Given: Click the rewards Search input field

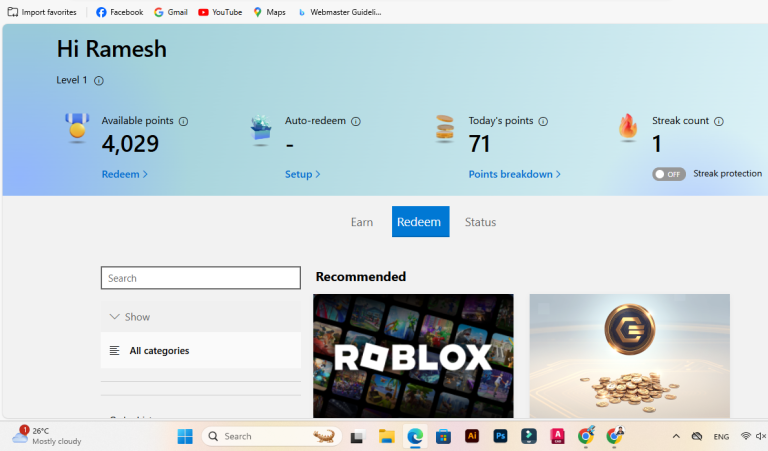Looking at the screenshot, I should pos(201,278).
